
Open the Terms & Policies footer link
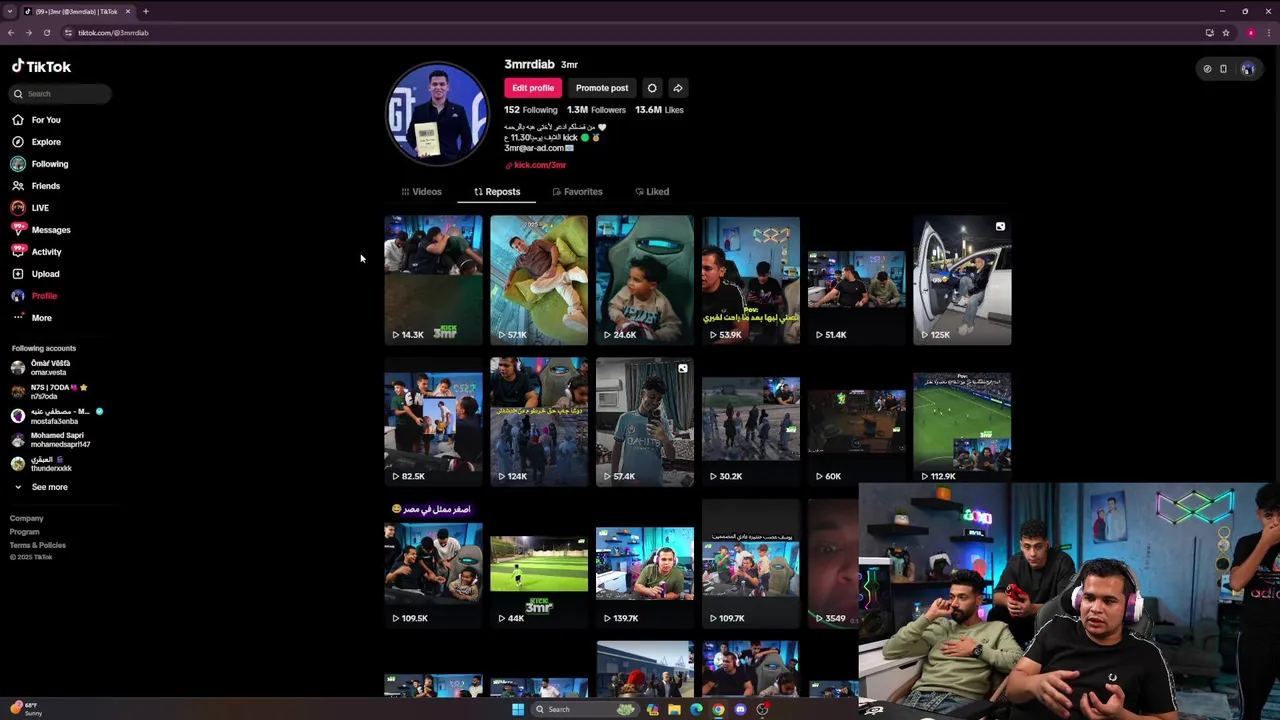[x=37, y=545]
